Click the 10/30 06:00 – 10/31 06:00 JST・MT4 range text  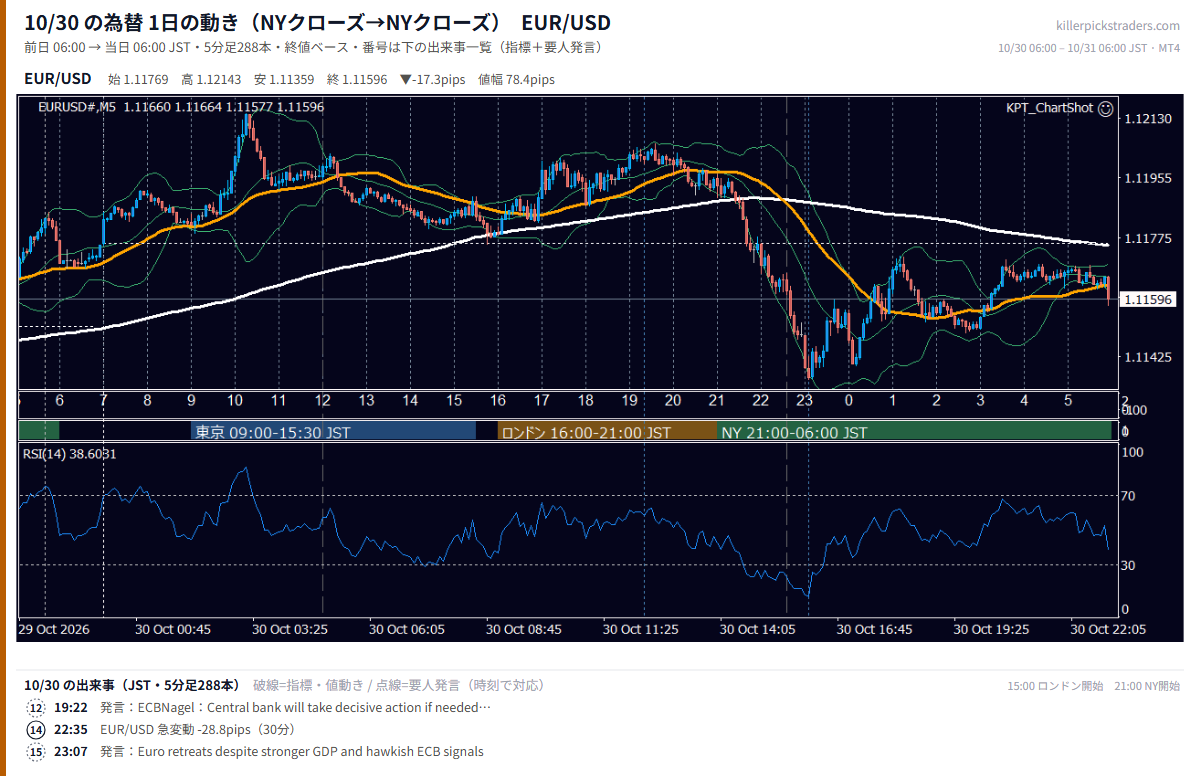[x=1089, y=48]
